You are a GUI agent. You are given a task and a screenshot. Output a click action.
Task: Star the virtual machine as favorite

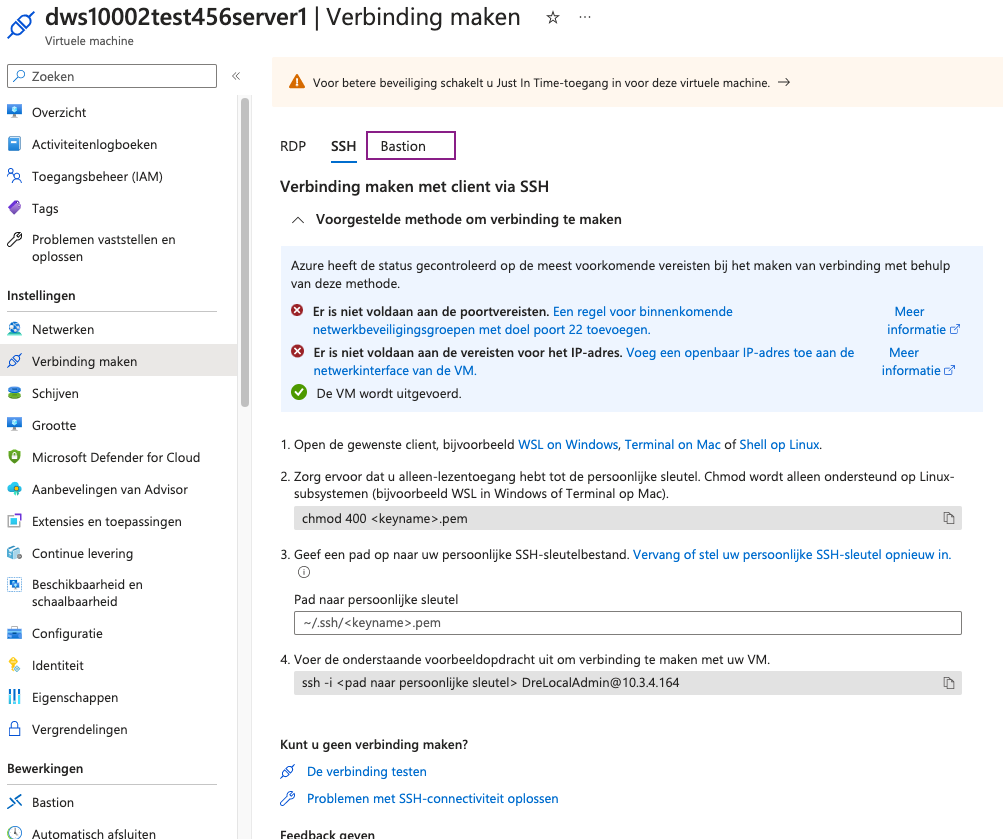coord(552,17)
